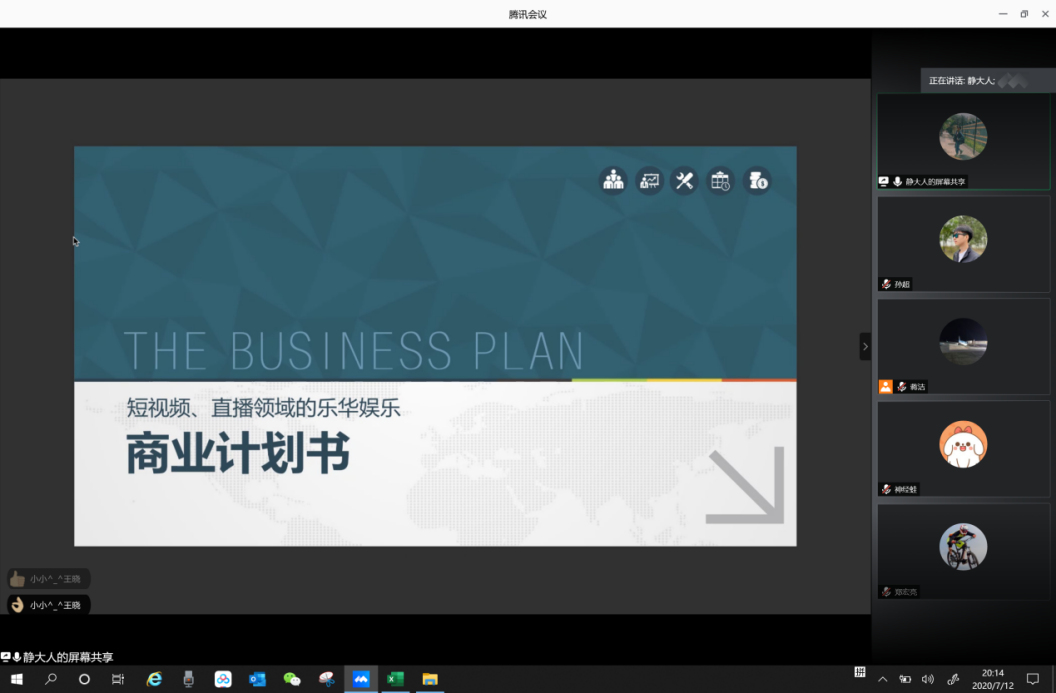1056x693 pixels.
Task: Select 孙超's avatar with sunglasses
Action: [963, 239]
